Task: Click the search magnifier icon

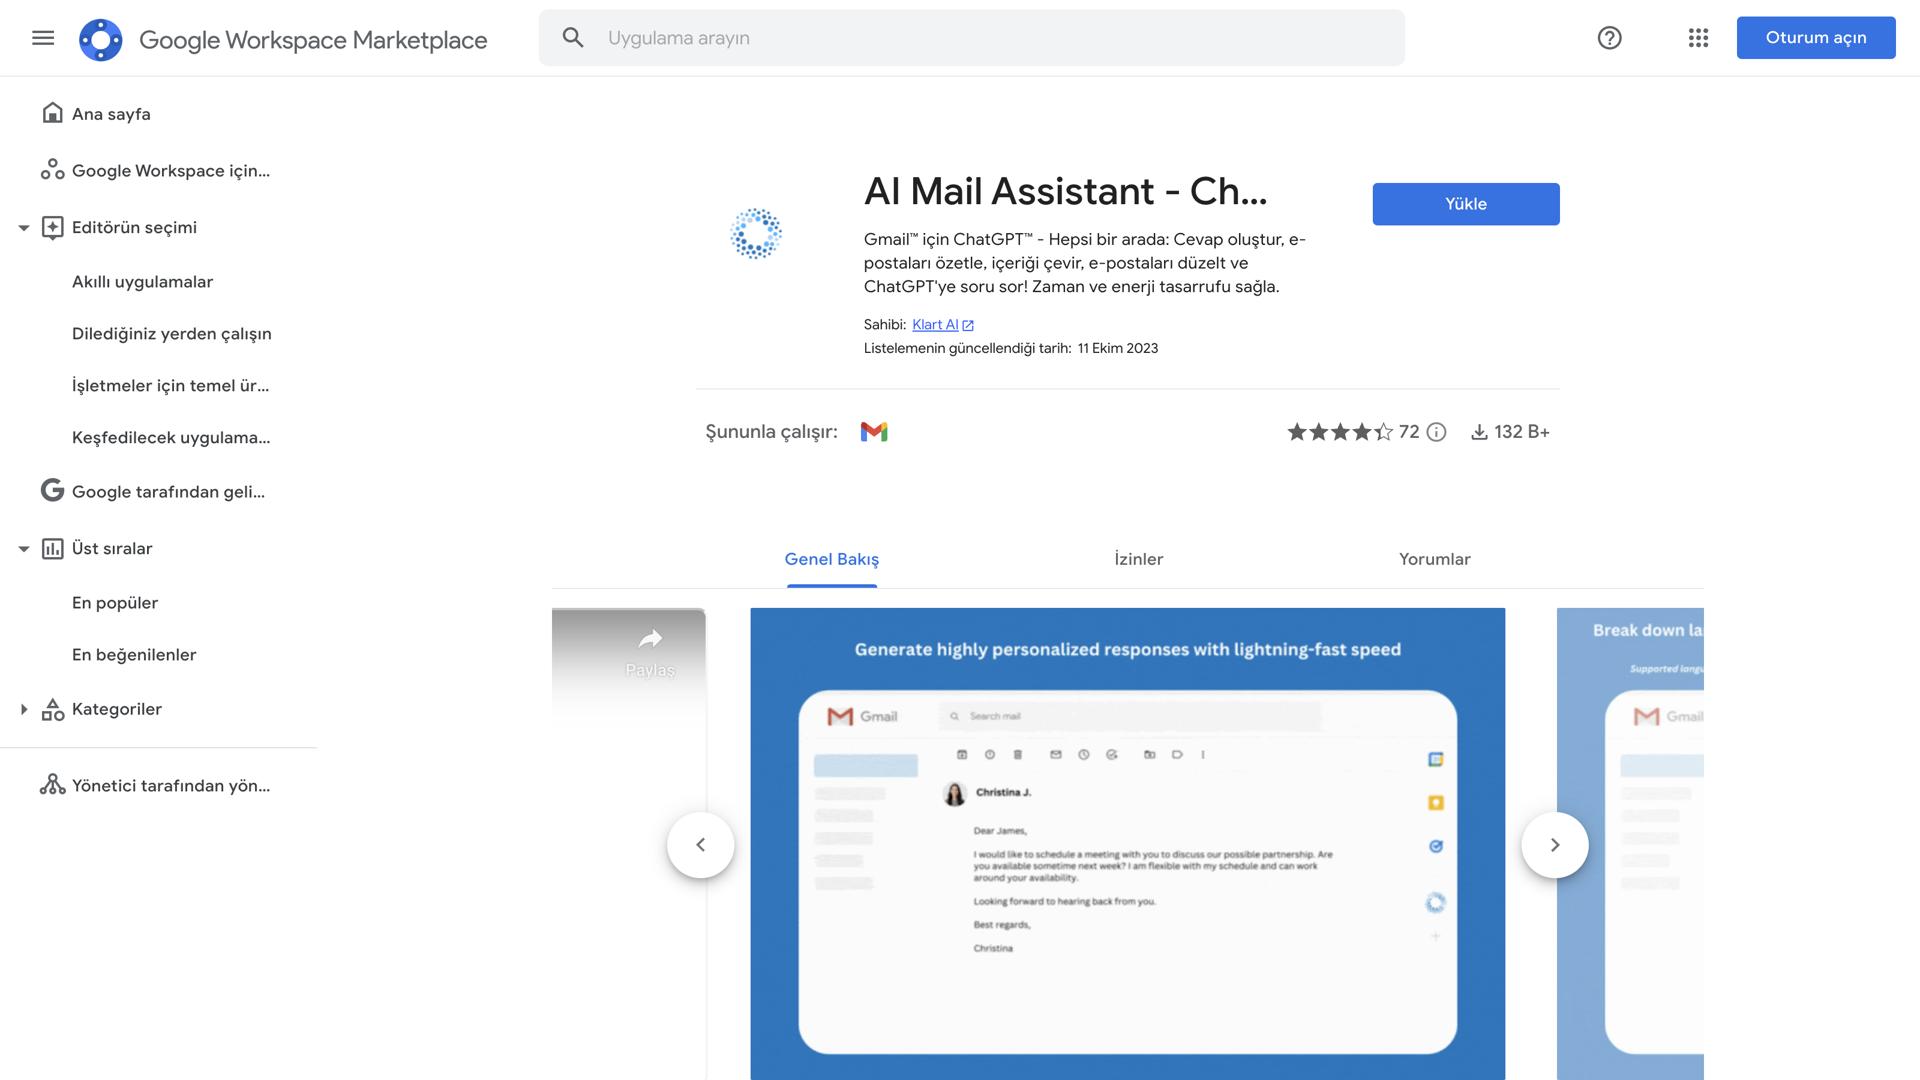Action: pos(573,37)
